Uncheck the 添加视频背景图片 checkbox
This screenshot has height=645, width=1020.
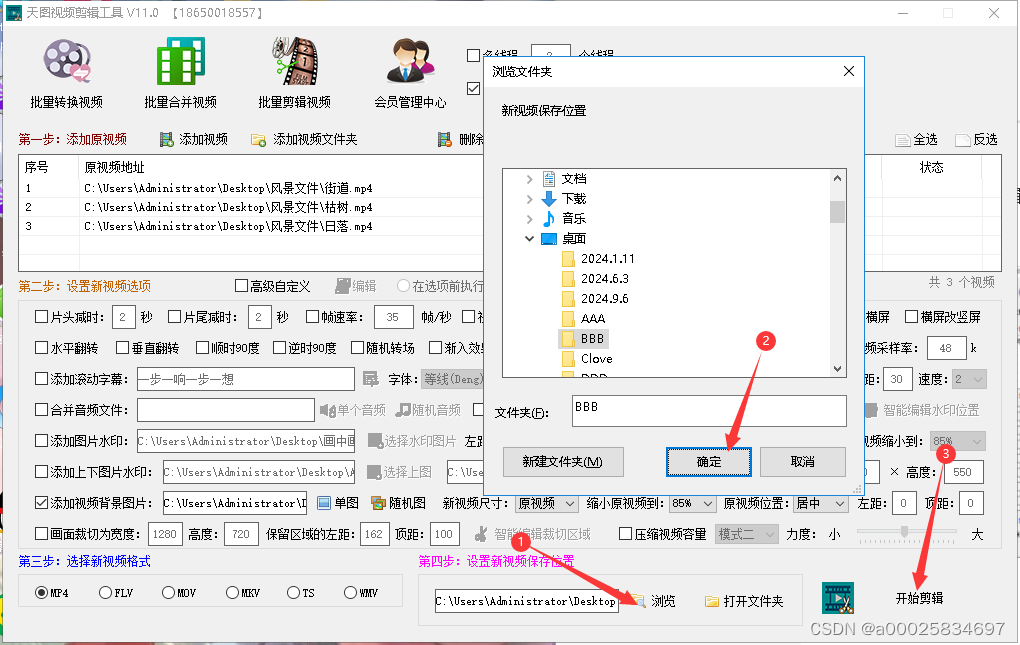pos(42,503)
